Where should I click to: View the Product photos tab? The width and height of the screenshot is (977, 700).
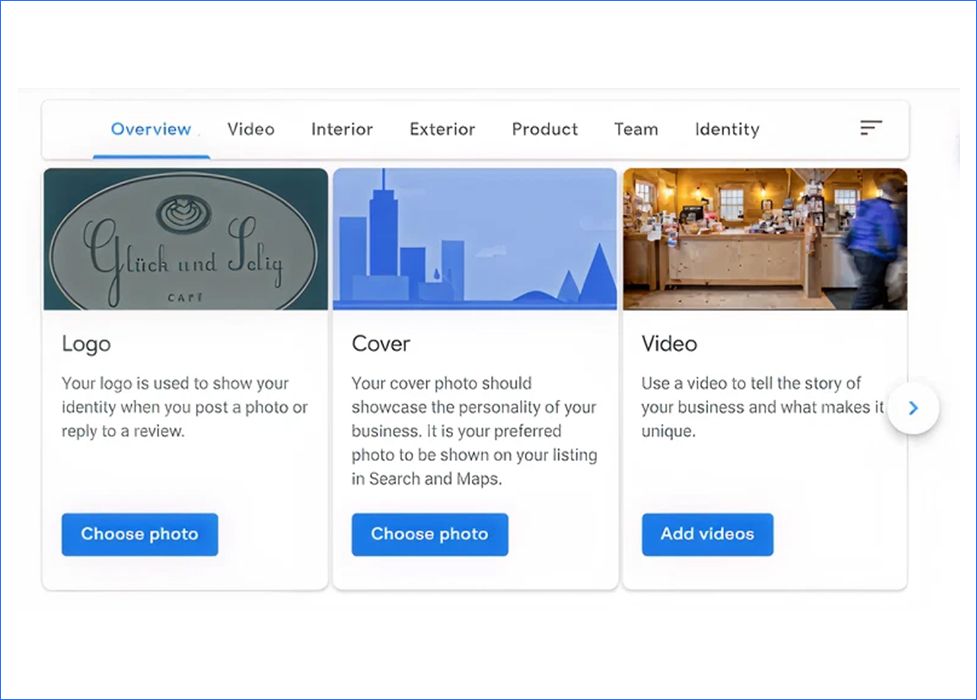tap(545, 129)
